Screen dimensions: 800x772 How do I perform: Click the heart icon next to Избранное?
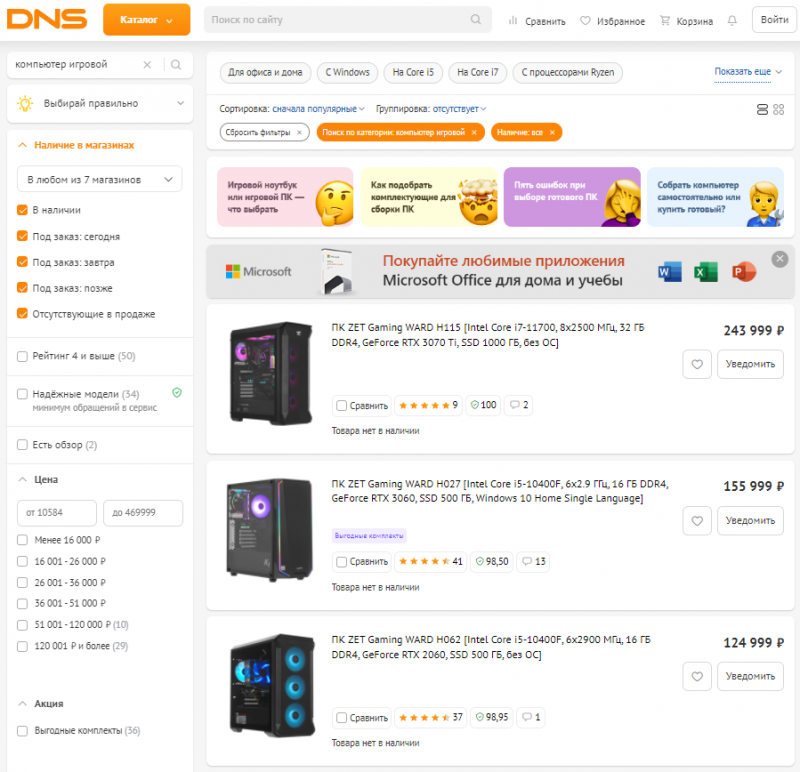point(585,20)
